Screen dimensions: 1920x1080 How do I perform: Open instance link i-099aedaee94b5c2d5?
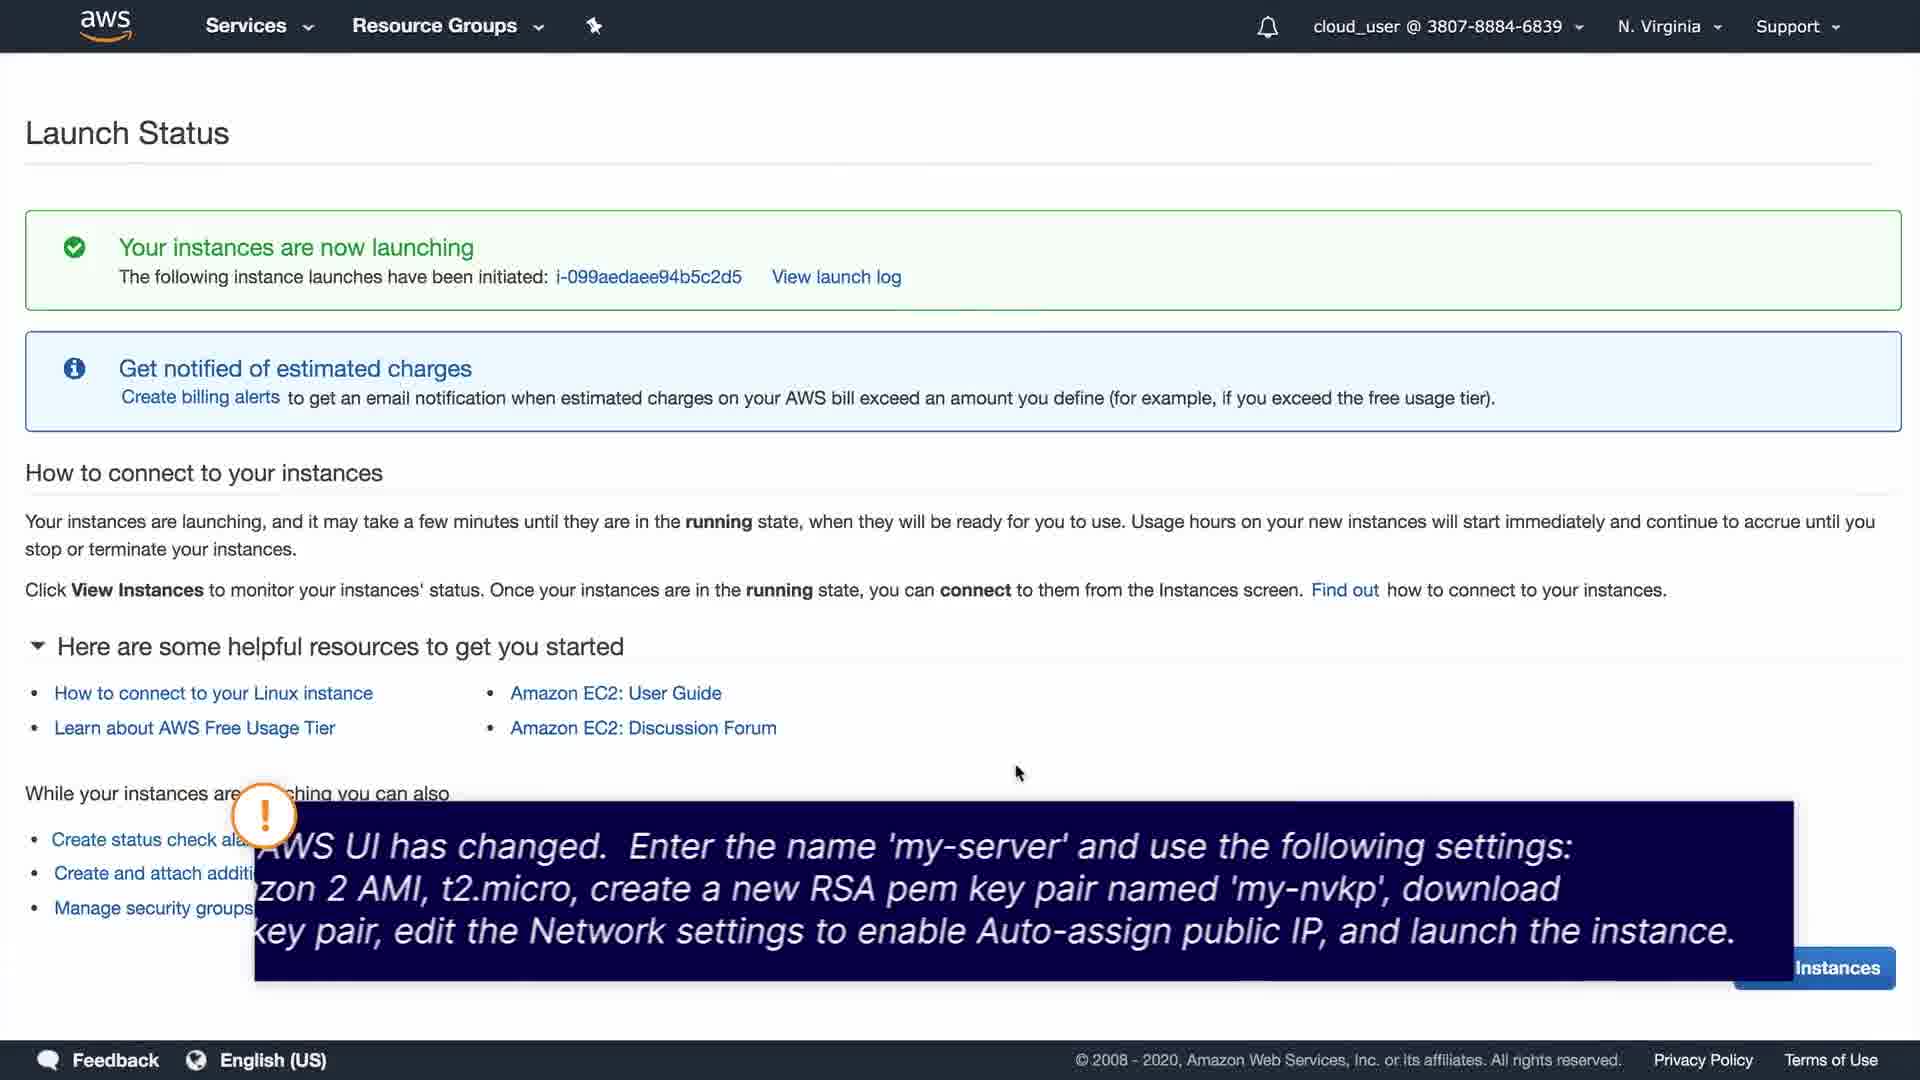tap(648, 277)
